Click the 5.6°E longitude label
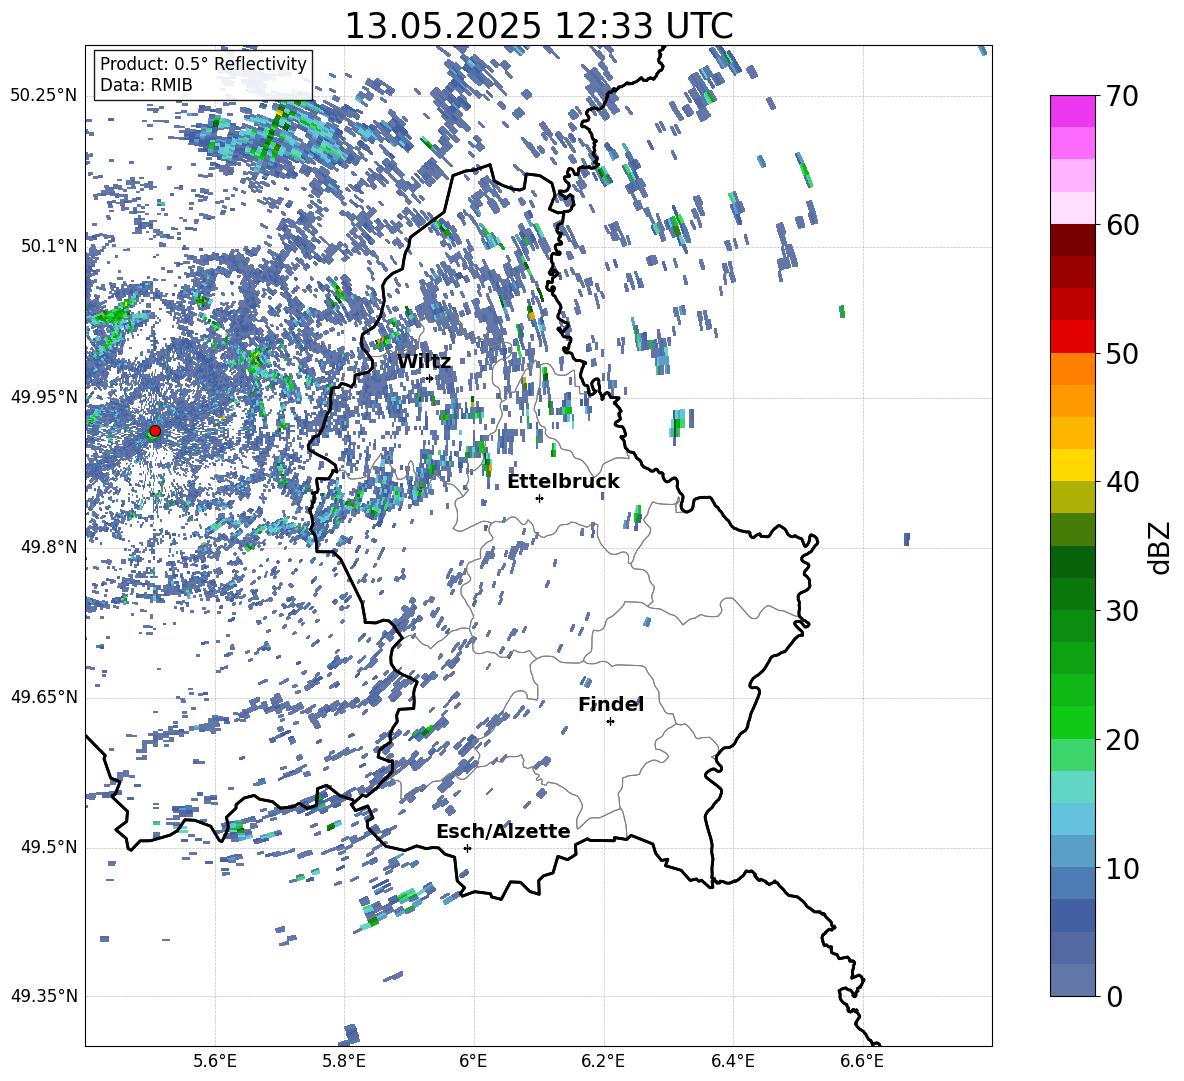This screenshot has height=1081, width=1184. [x=215, y=1061]
